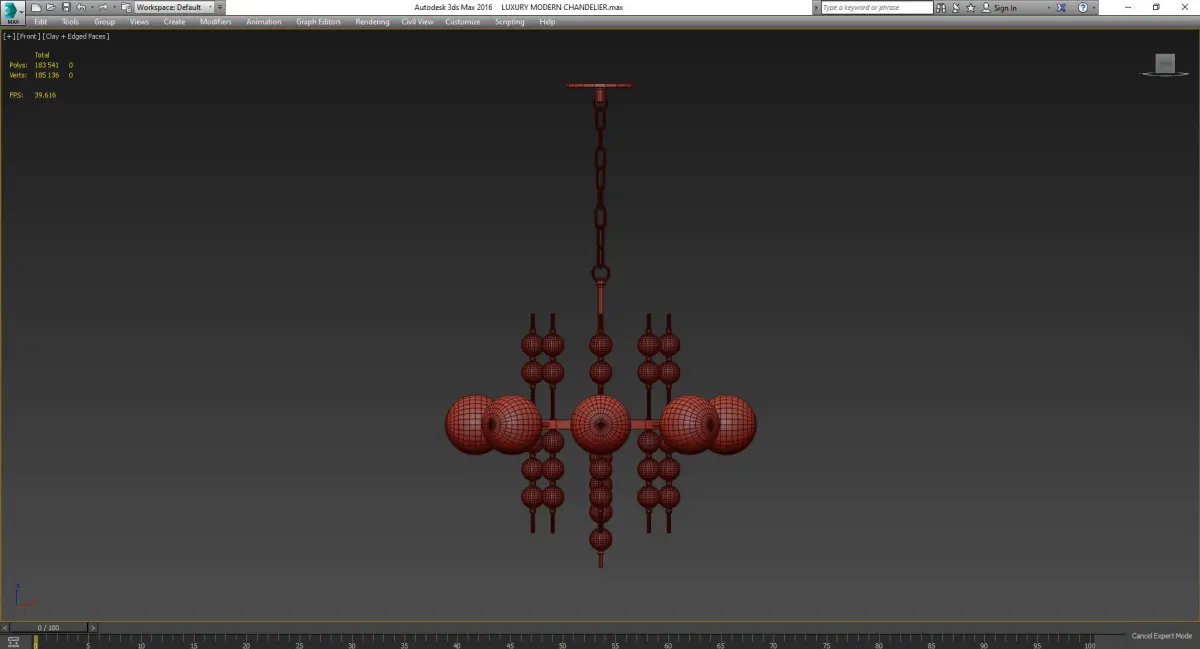Click the Mini Curve Editor icon by the track bar
Image resolution: width=1200 pixels, height=649 pixels.
(x=14, y=640)
